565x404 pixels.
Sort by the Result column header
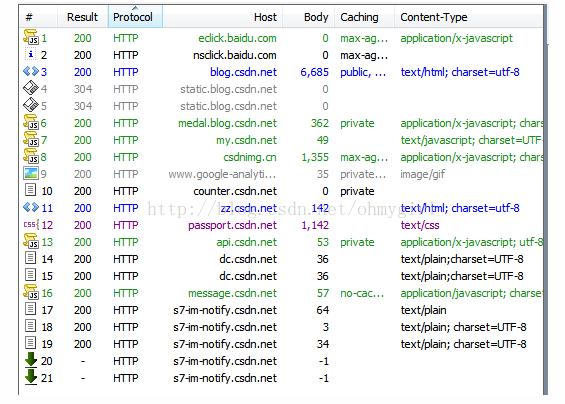coord(82,17)
